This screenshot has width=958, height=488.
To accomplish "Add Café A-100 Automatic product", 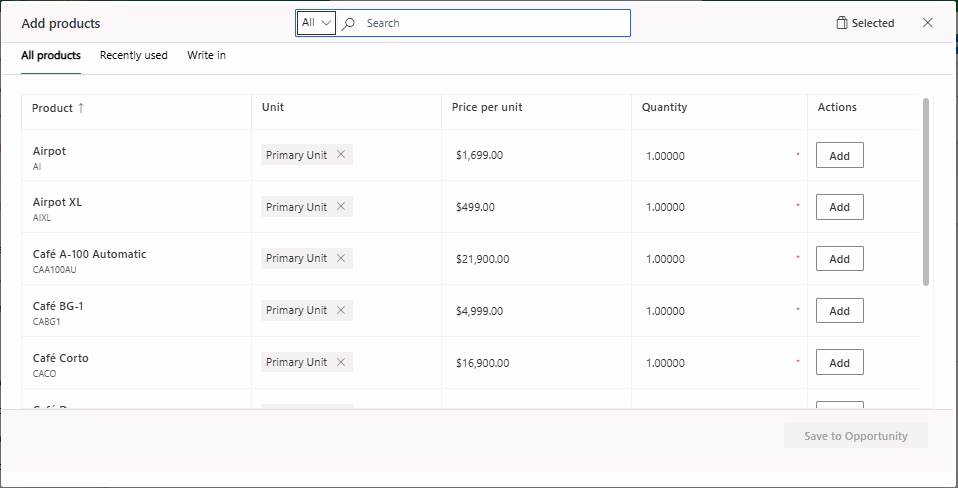I will click(839, 258).
